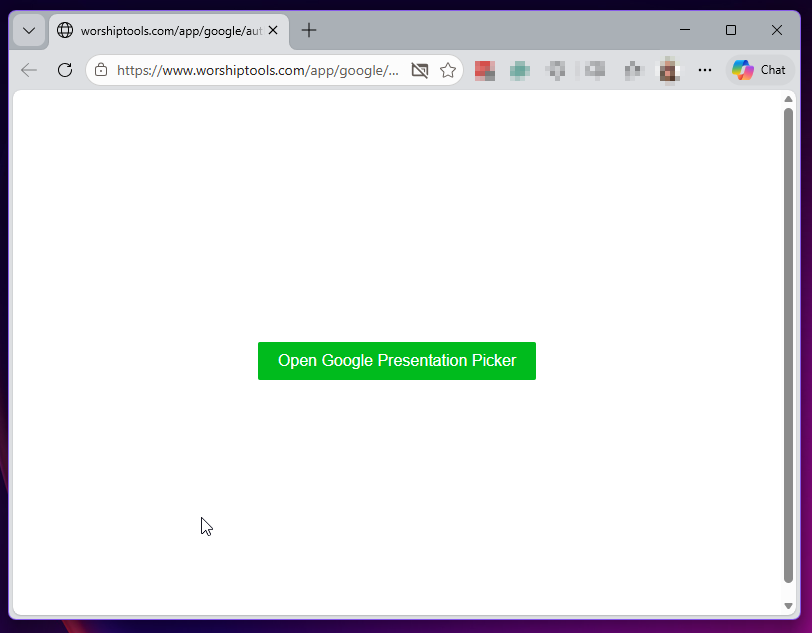This screenshot has width=812, height=633.
Task: Open a new tab with plus icon
Action: click(x=309, y=30)
